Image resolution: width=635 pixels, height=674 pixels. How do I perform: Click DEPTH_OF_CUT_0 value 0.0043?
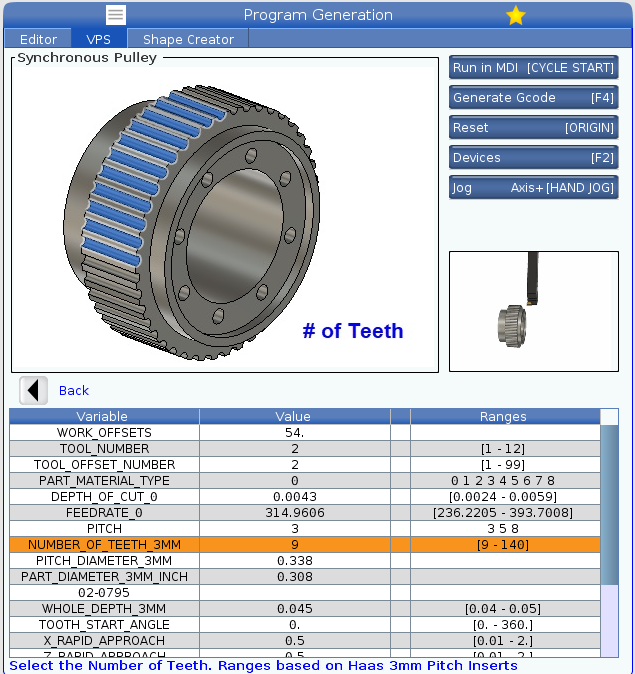click(294, 496)
